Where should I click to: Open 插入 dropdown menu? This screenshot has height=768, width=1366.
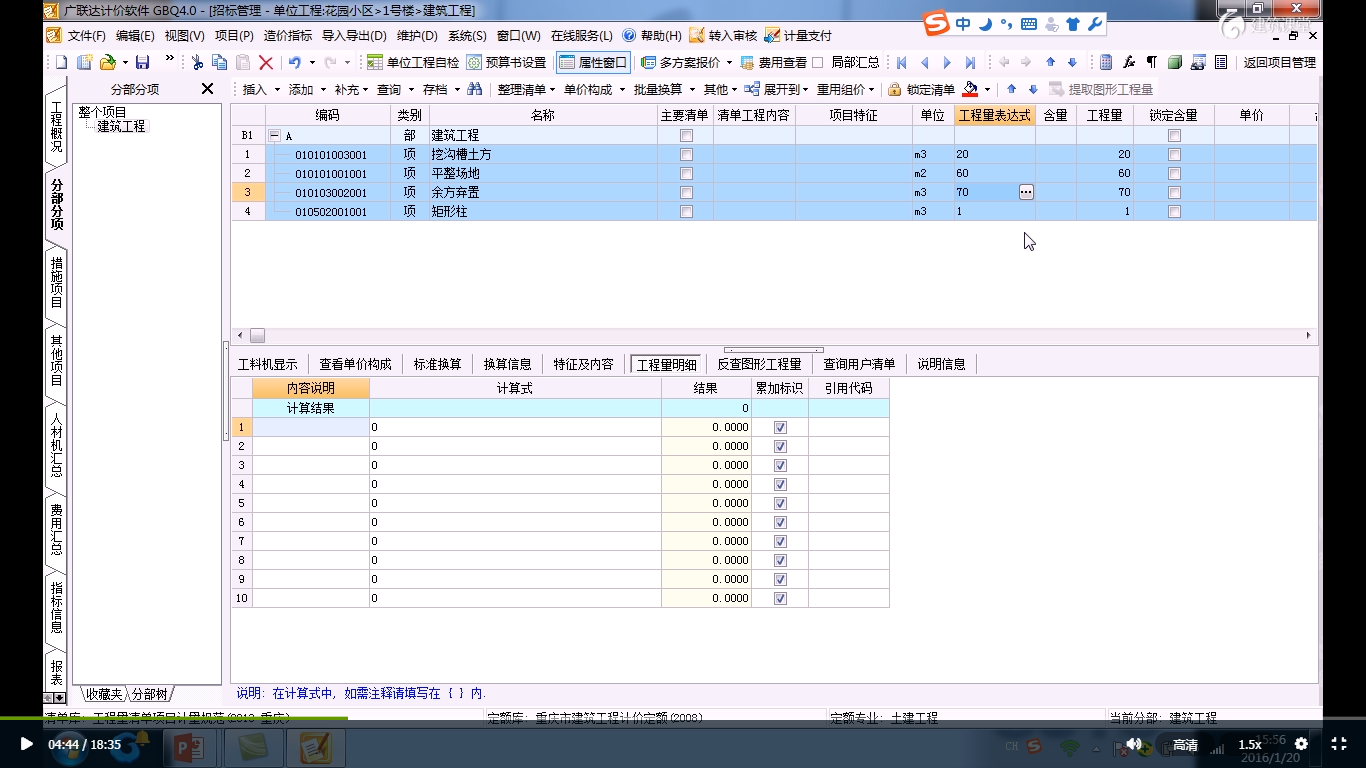262,89
